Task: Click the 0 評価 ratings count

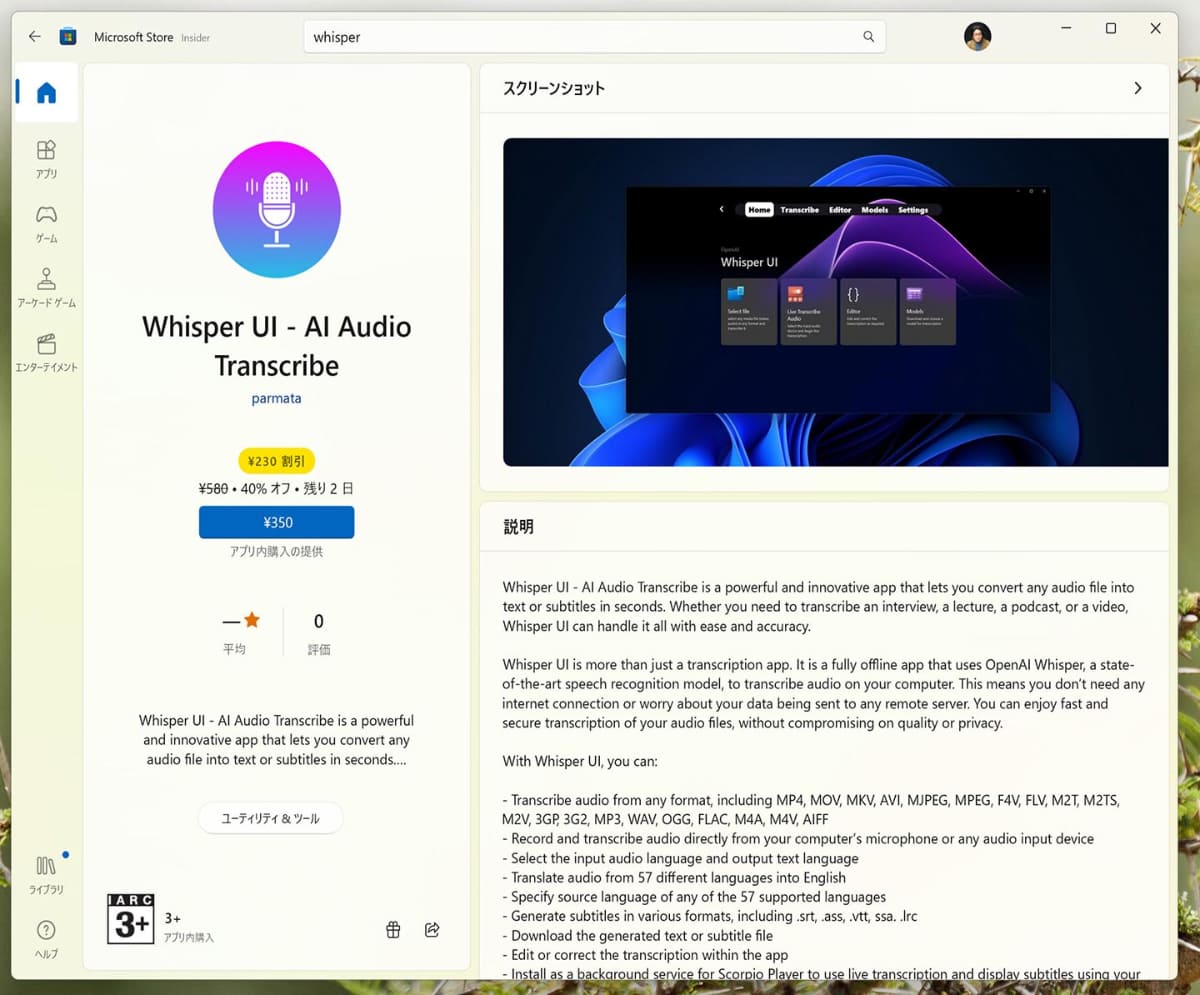Action: pos(319,634)
